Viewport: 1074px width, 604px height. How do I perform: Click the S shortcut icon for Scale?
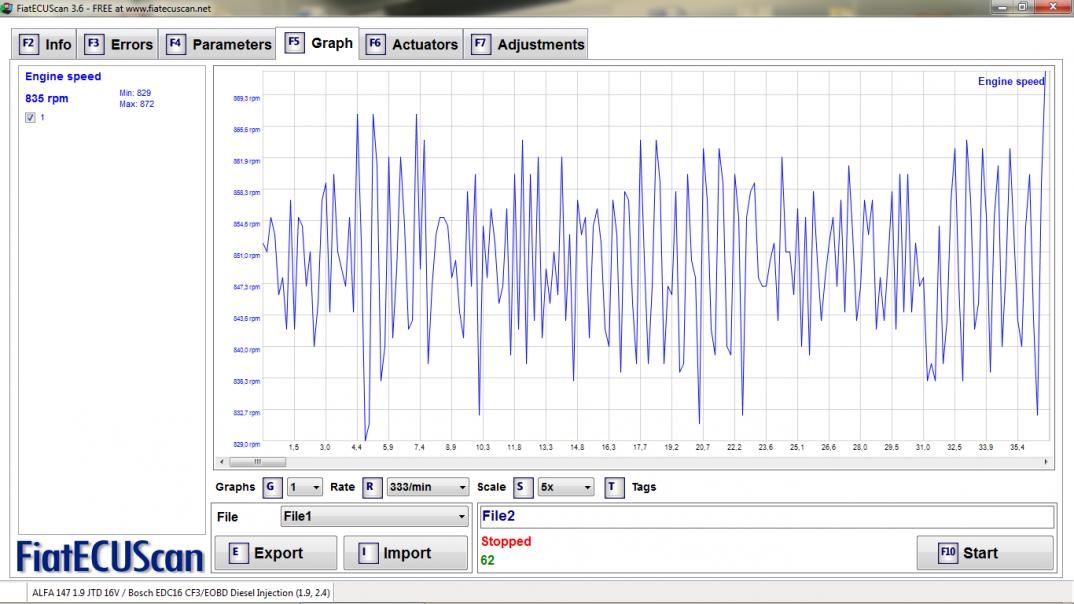(x=522, y=487)
